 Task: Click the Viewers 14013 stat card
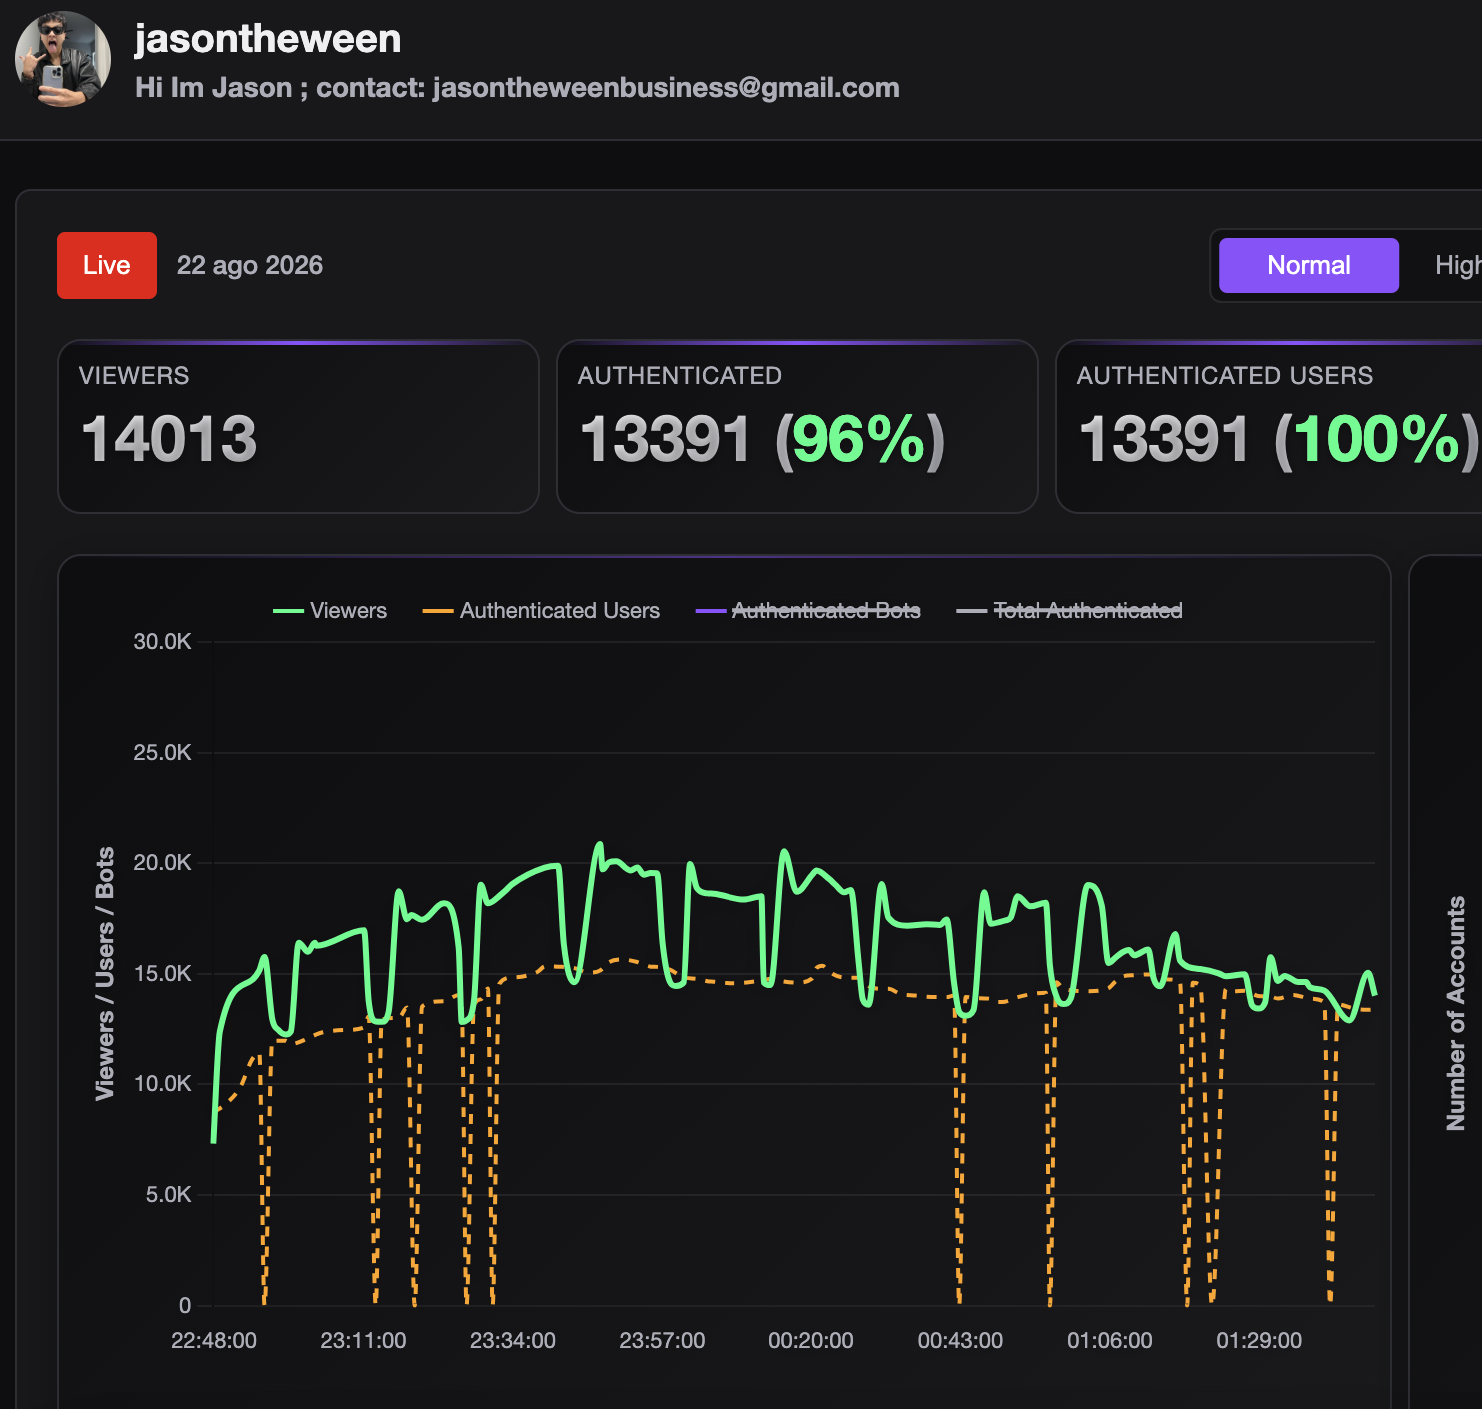point(298,427)
